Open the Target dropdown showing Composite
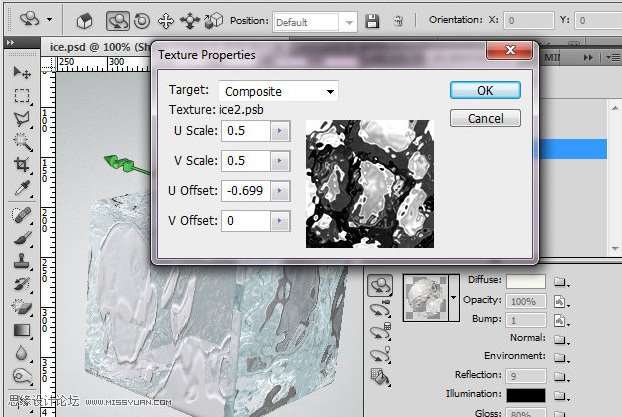The image size is (622, 417). point(278,92)
